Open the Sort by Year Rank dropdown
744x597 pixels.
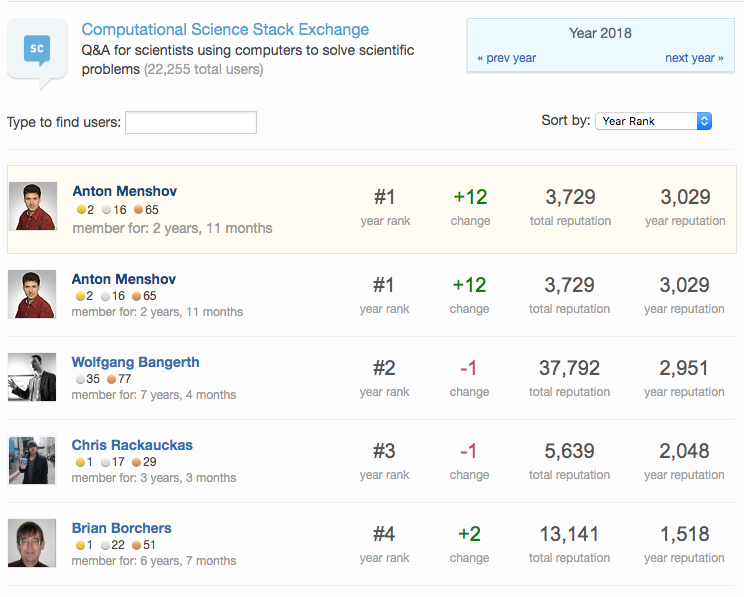[653, 121]
